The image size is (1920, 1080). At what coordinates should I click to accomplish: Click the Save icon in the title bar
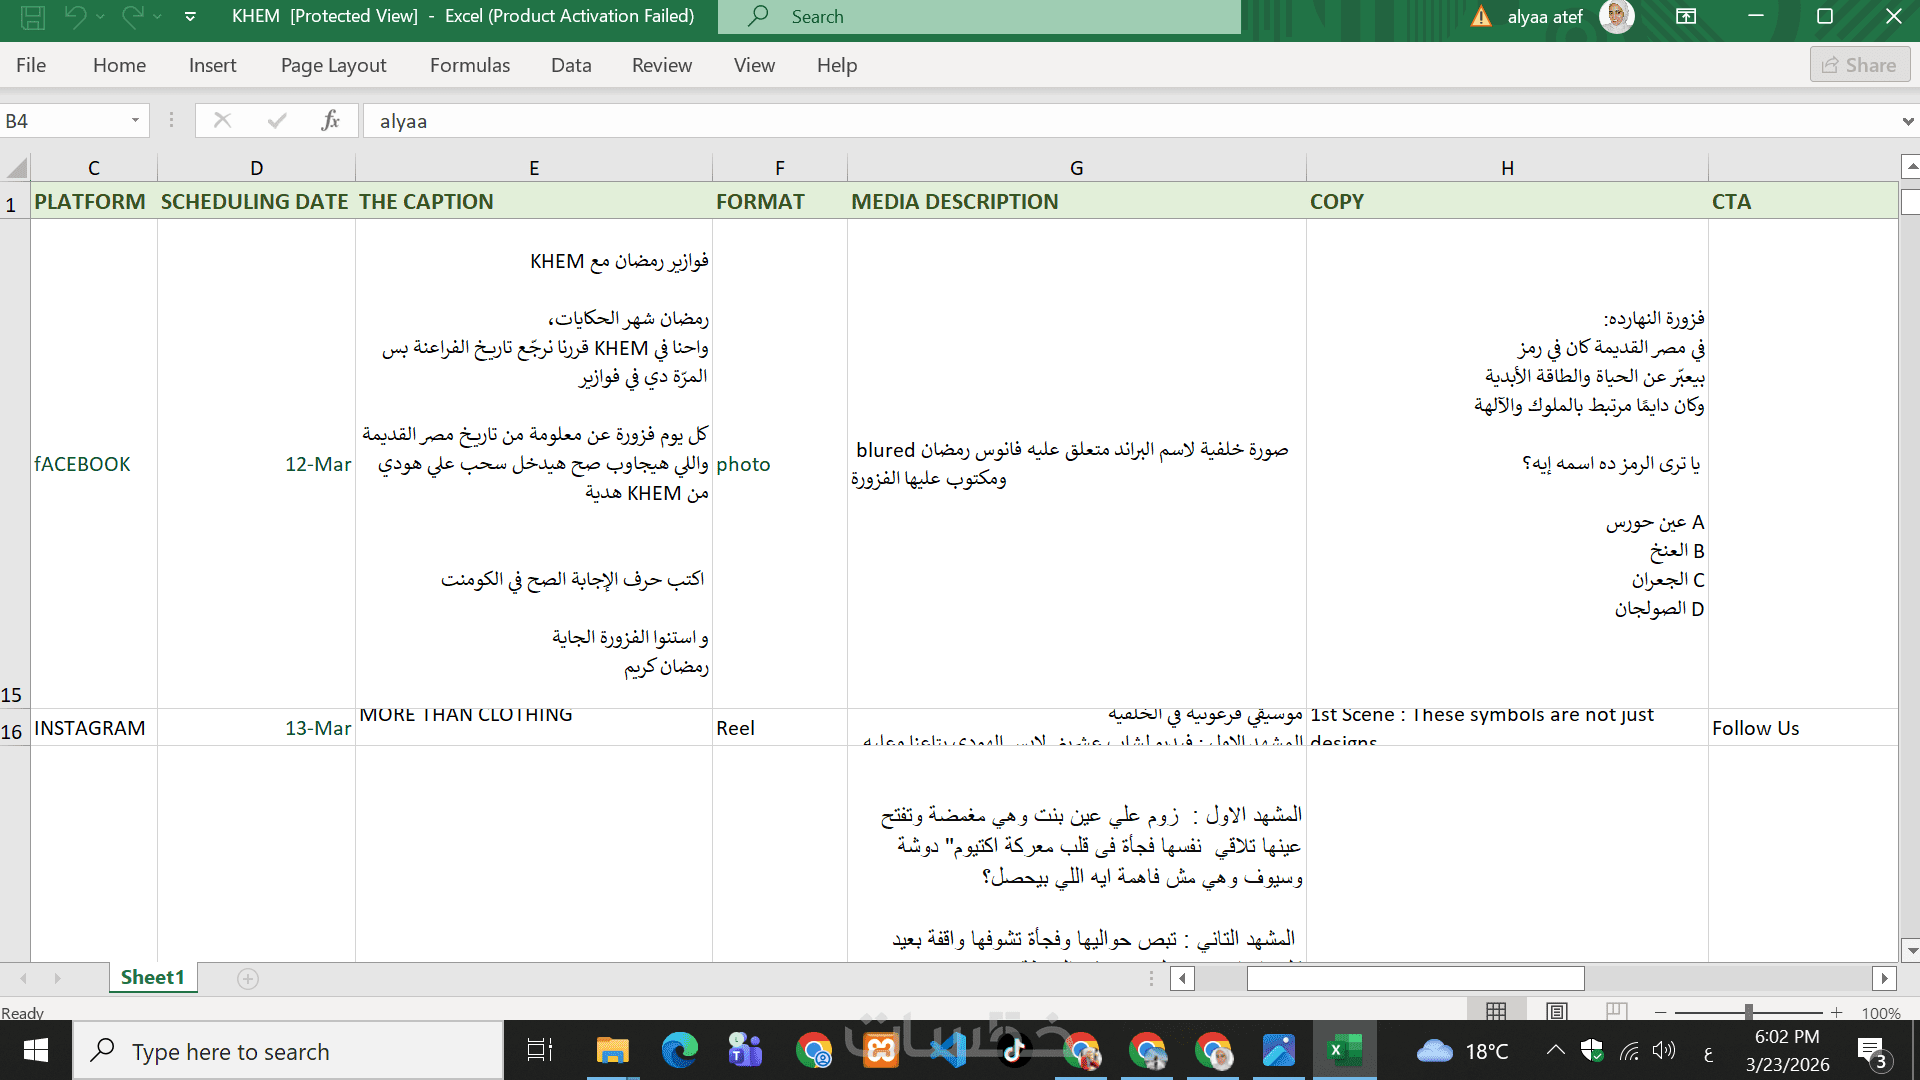tap(32, 17)
